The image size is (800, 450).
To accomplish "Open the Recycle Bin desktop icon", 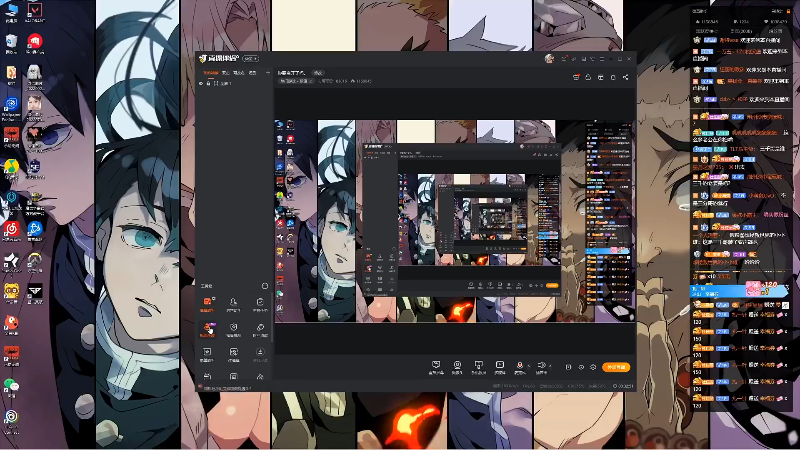I will (11, 43).
